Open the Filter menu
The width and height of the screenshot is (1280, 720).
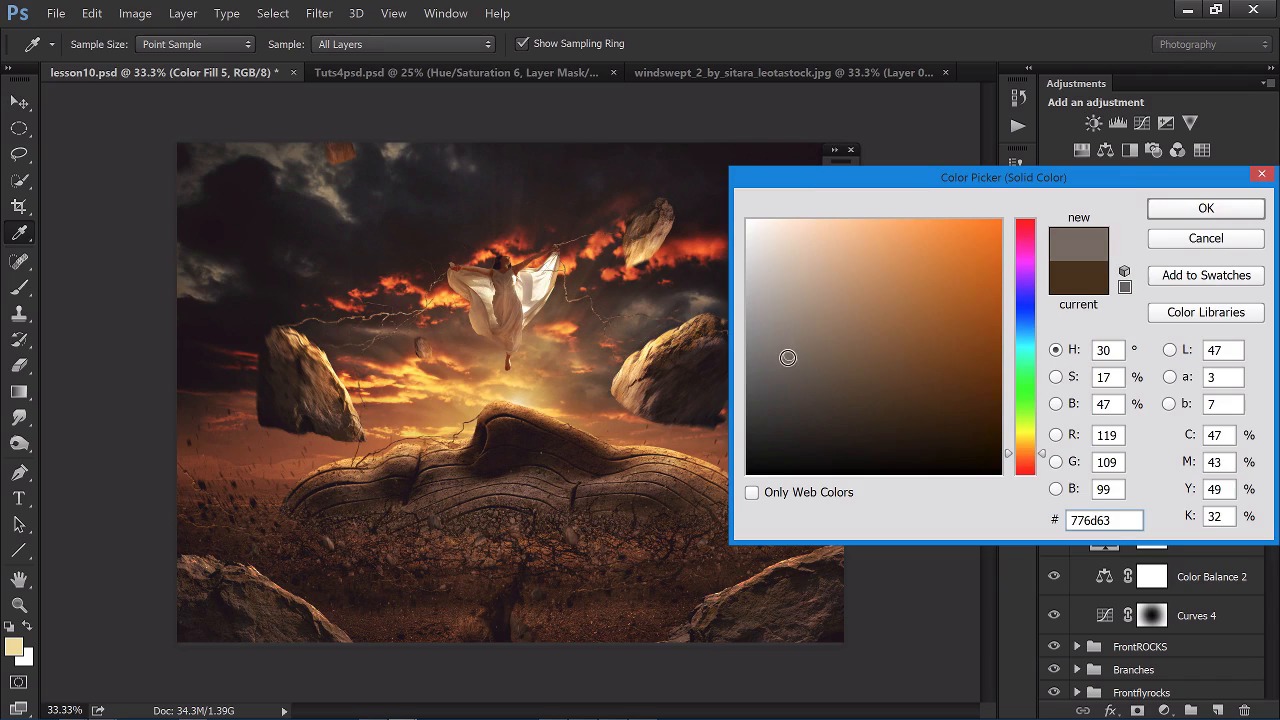click(319, 13)
